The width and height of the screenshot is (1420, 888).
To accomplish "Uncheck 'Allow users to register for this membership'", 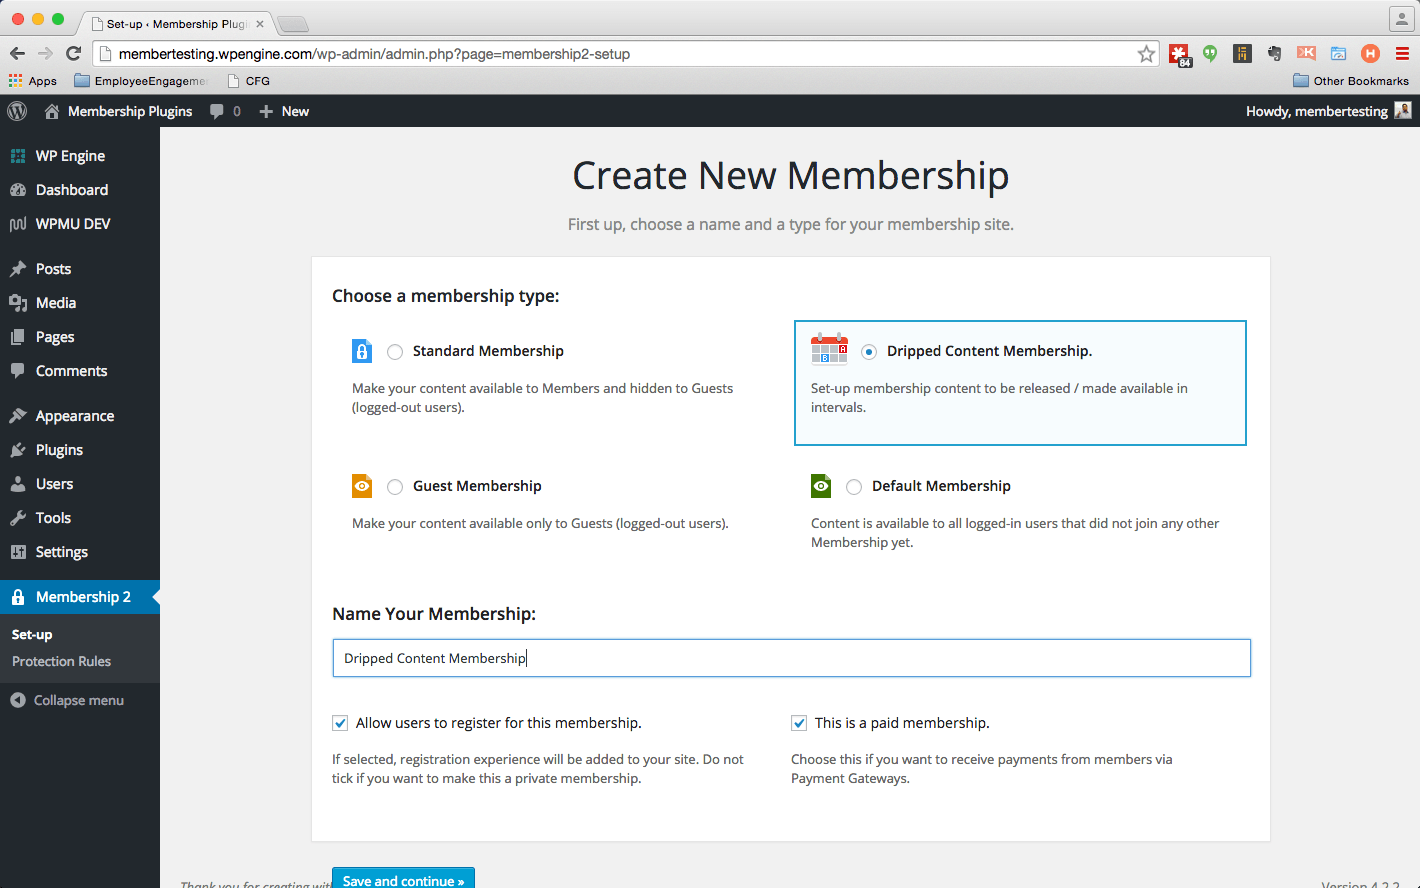I will (341, 723).
